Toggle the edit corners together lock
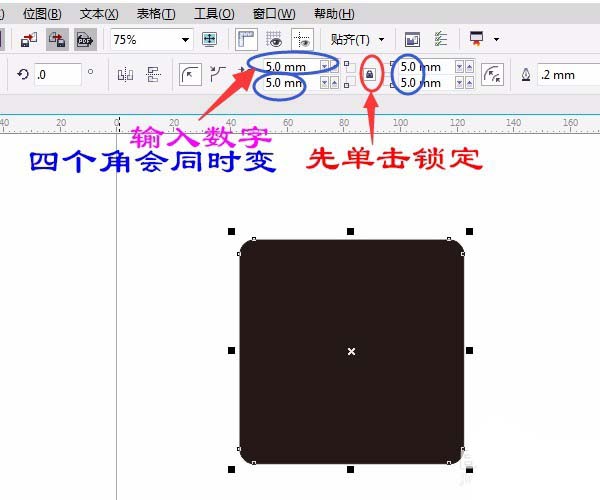Screen dimensions: 600x500 tap(370, 74)
